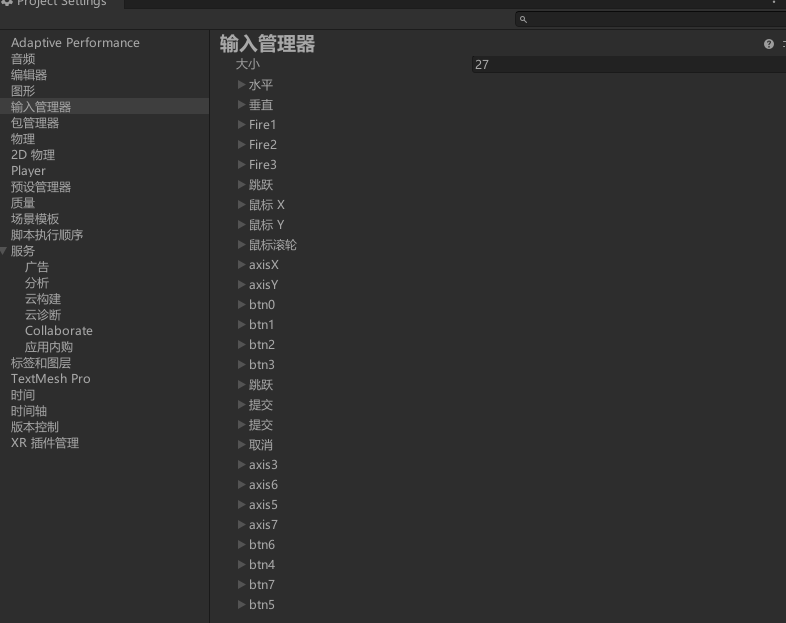786x623 pixels.
Task: Expand the 鼠标 Y axis entry
Action: 241,225
